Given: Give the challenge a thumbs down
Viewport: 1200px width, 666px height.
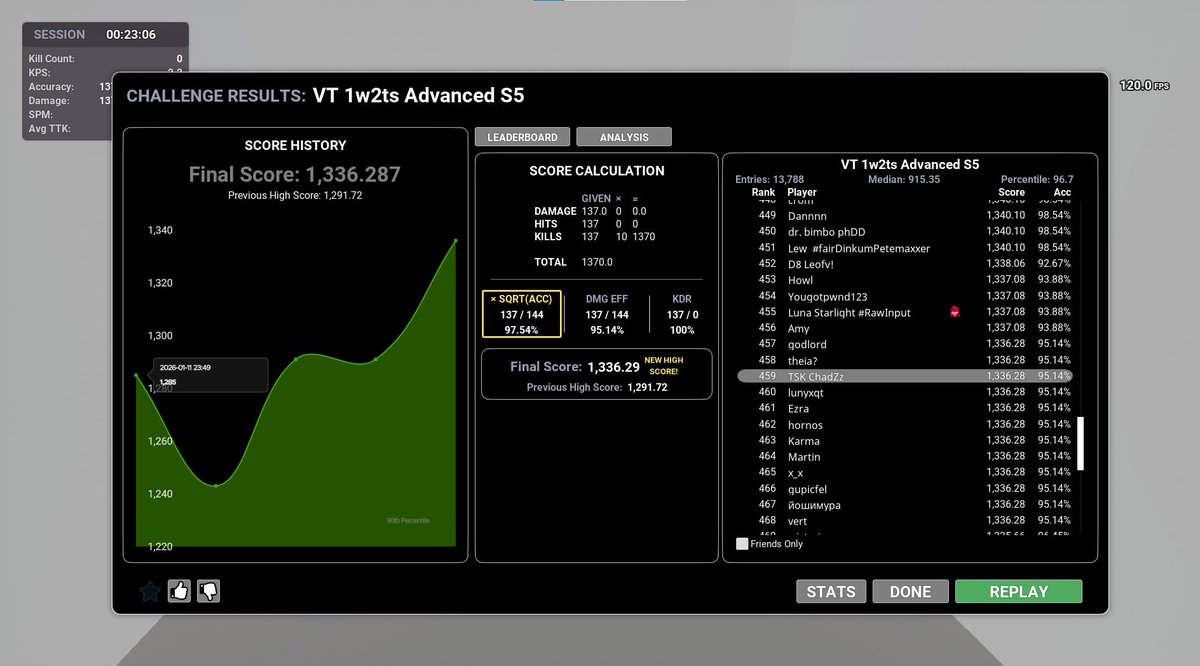Looking at the screenshot, I should coord(209,591).
